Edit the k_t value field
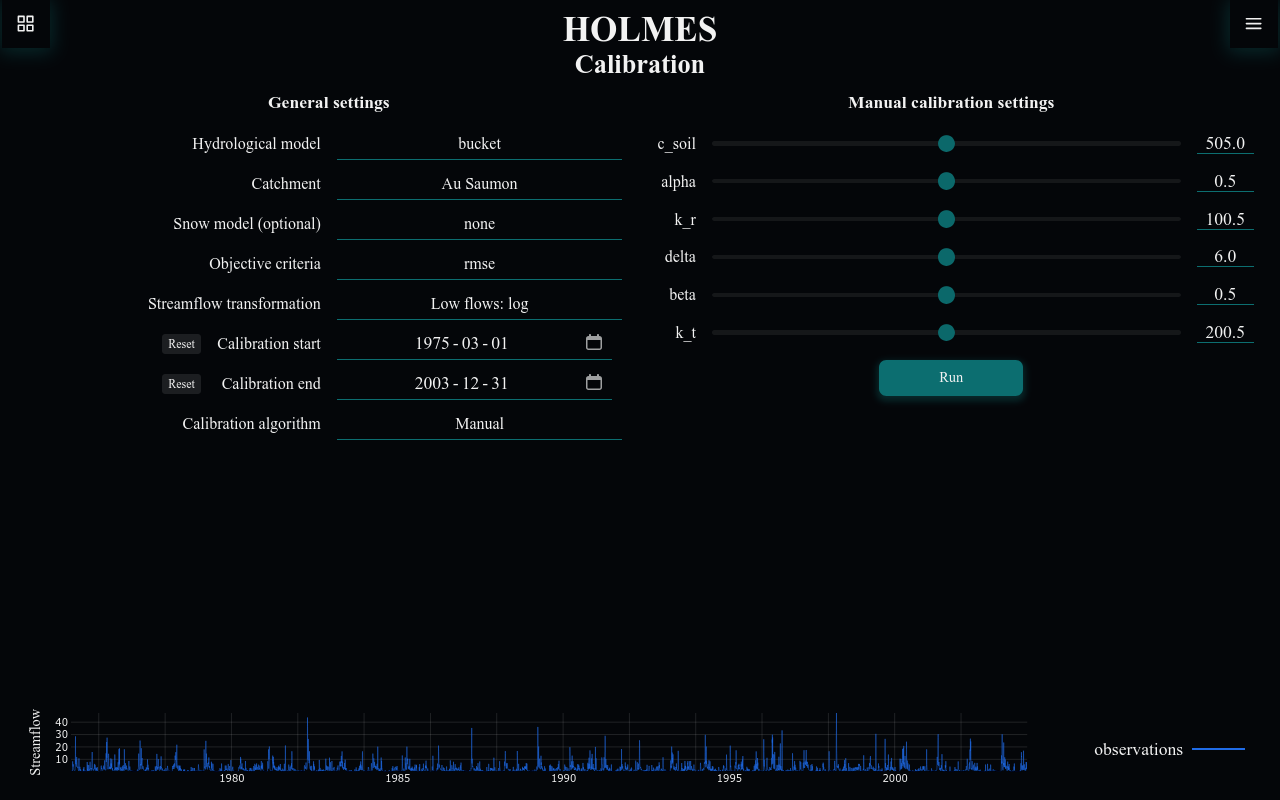This screenshot has width=1280, height=800. coord(1225,332)
